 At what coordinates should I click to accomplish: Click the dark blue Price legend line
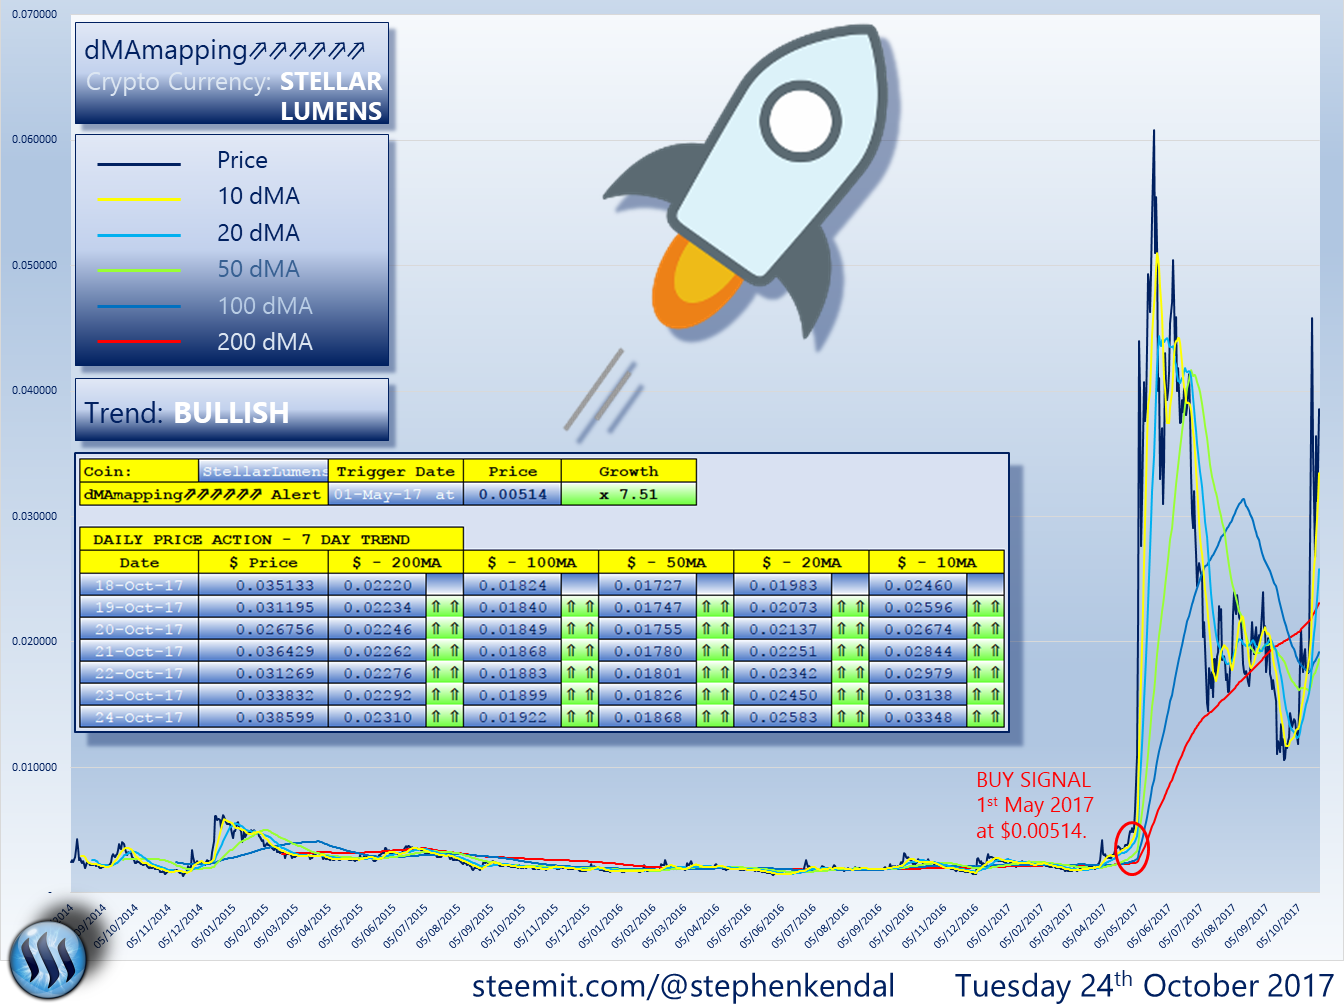click(x=139, y=163)
